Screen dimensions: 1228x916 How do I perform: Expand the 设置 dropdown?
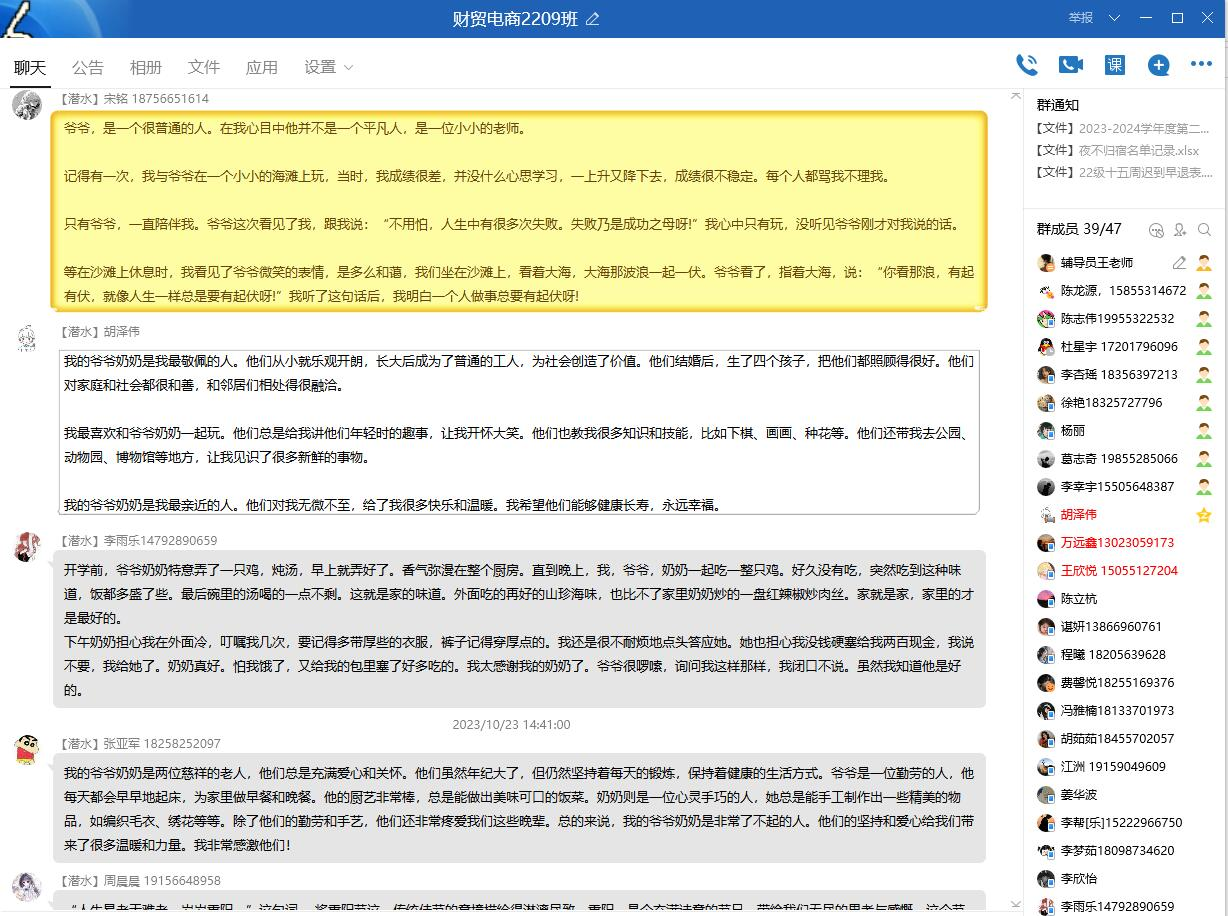(329, 67)
